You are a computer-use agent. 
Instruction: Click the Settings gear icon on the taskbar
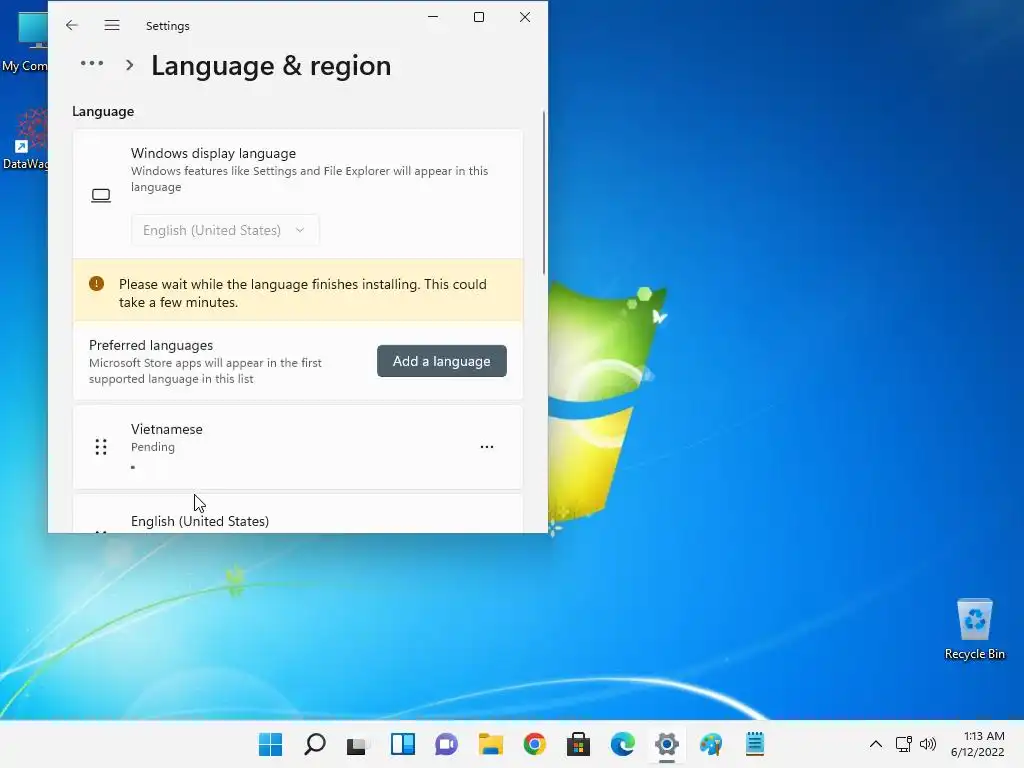(x=667, y=744)
